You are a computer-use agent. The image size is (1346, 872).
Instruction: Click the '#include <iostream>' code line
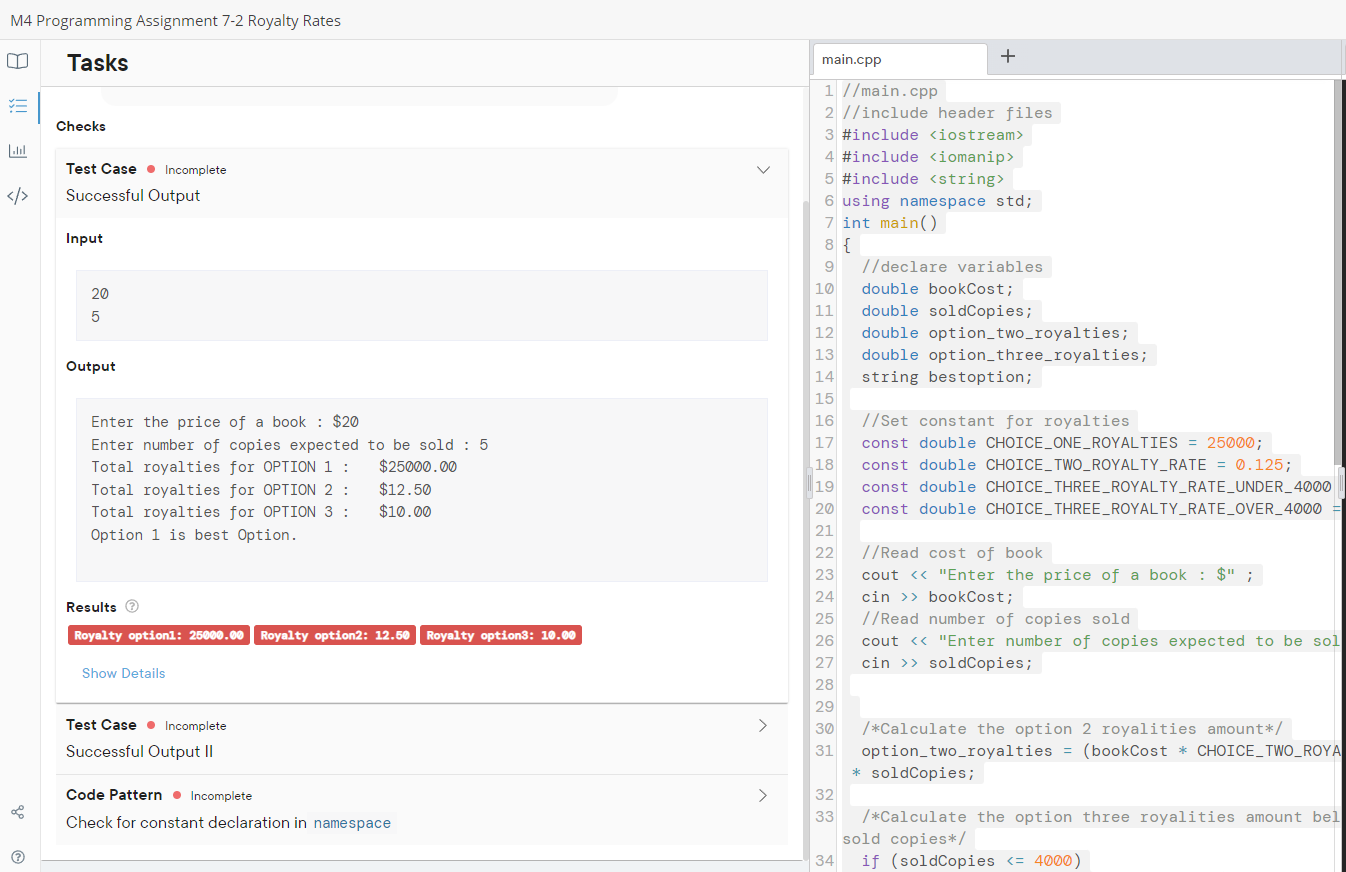pyautogui.click(x=932, y=135)
